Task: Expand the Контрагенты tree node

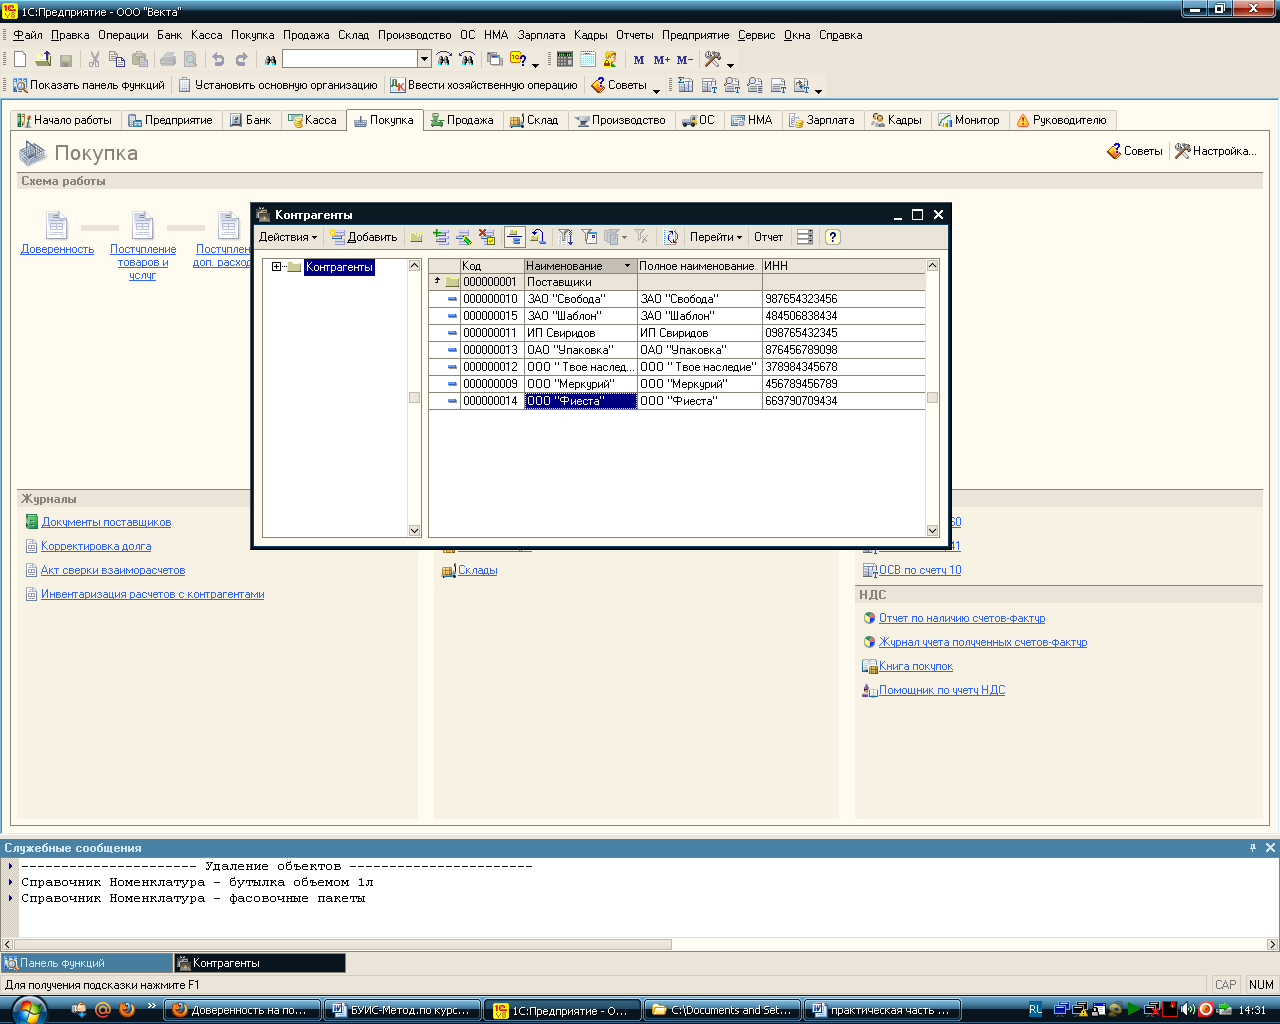Action: (x=277, y=267)
